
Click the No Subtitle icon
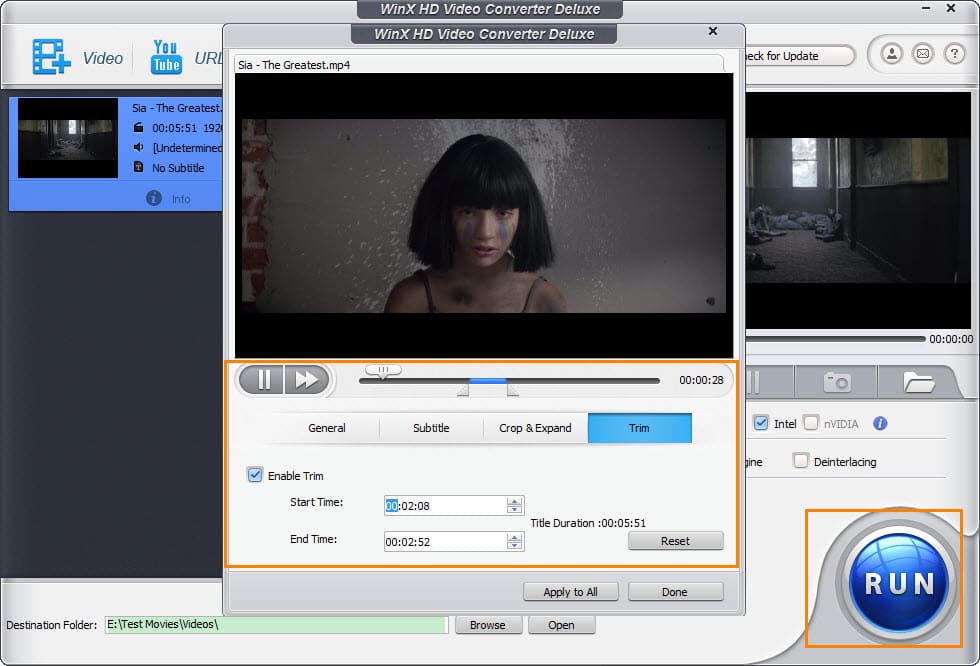click(x=139, y=167)
